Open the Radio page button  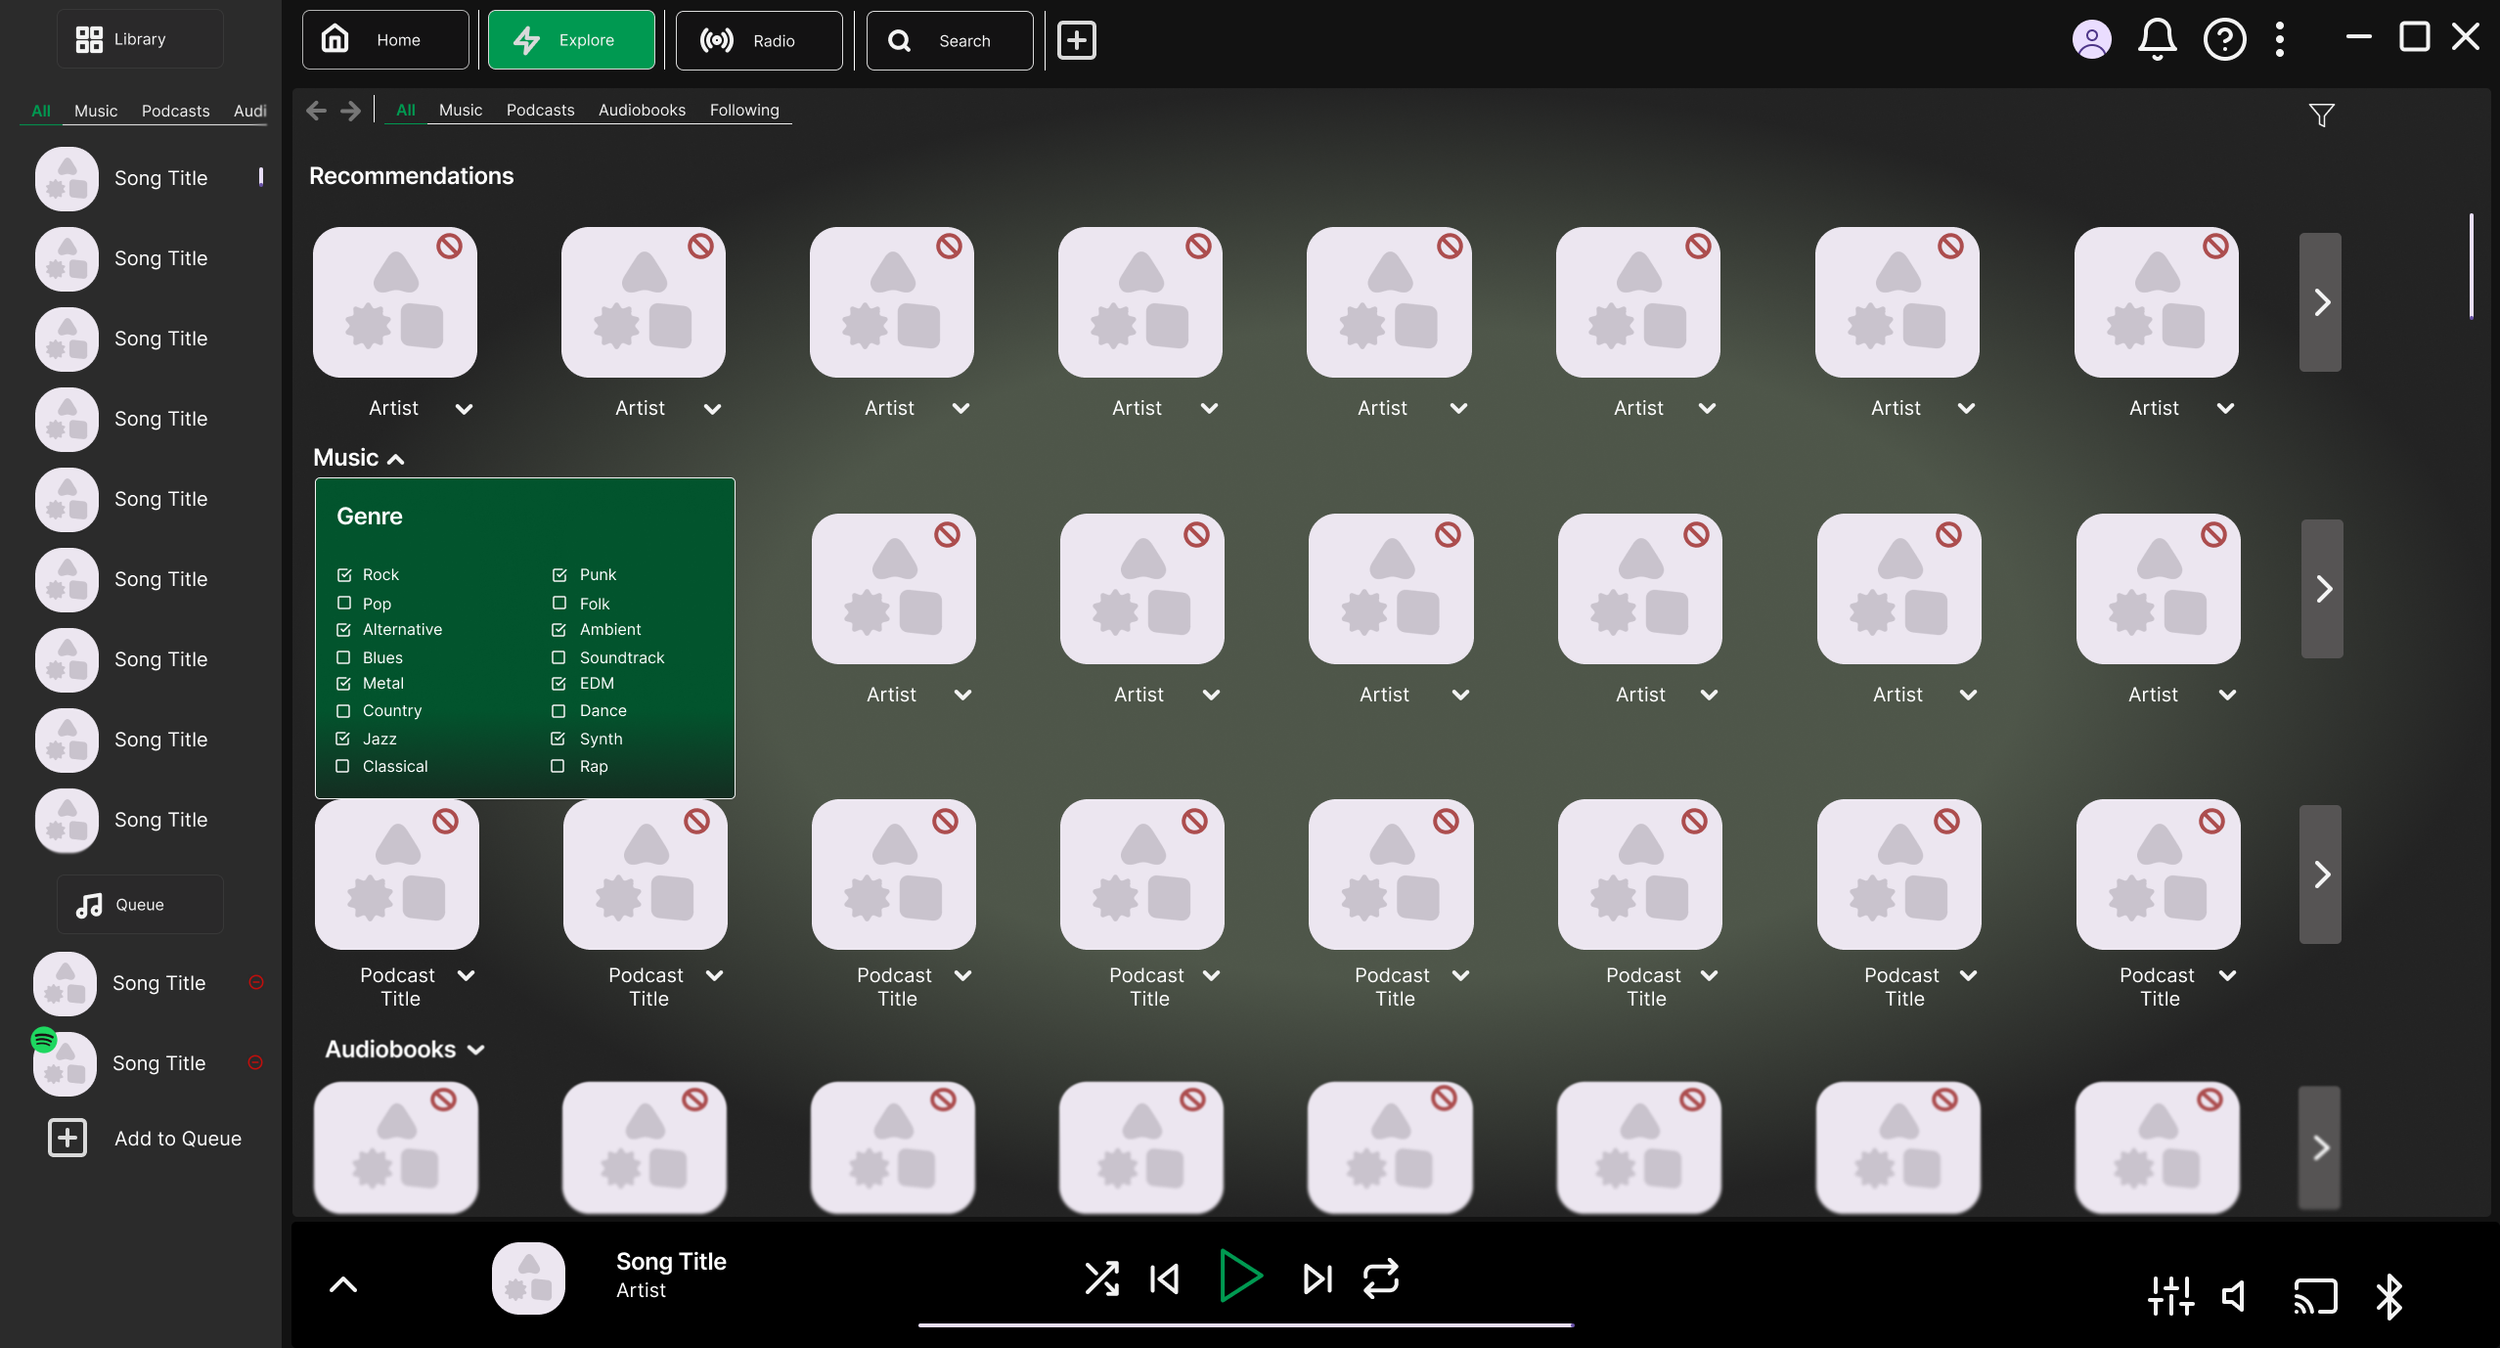(758, 41)
